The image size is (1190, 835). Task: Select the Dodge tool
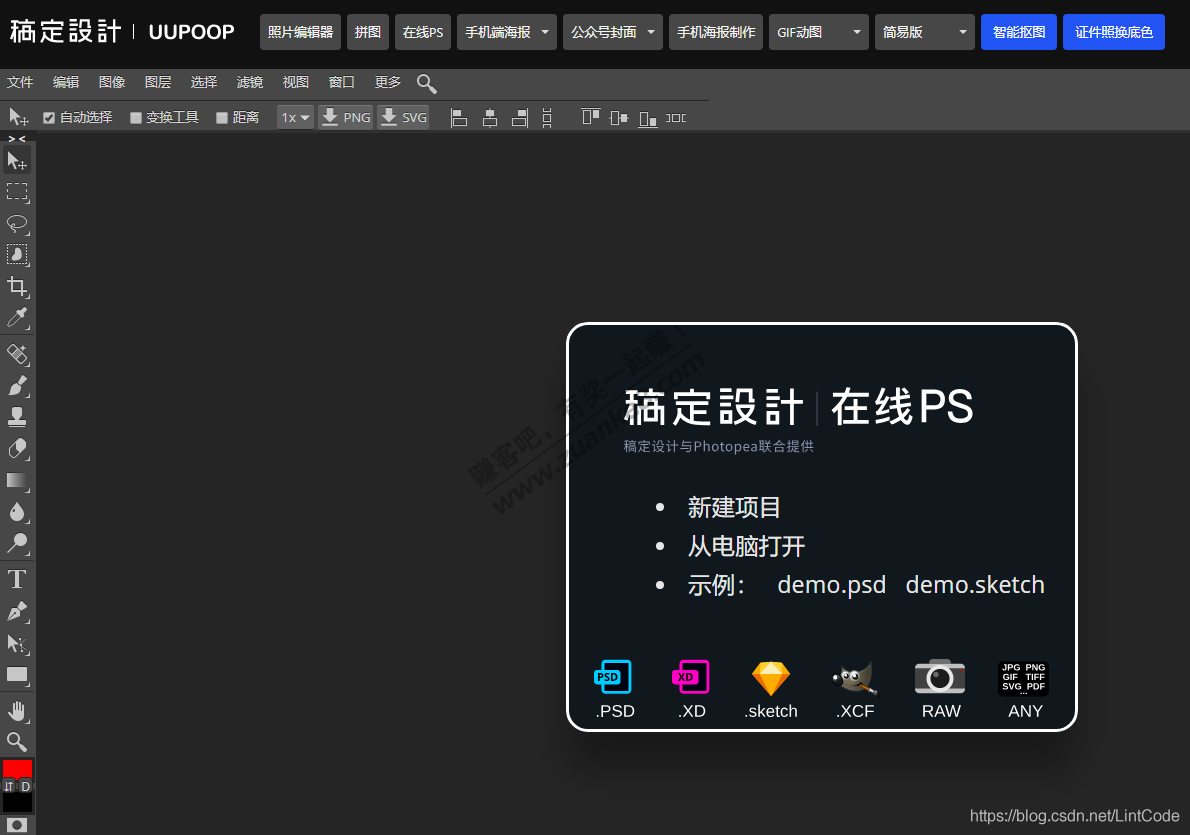click(x=17, y=543)
